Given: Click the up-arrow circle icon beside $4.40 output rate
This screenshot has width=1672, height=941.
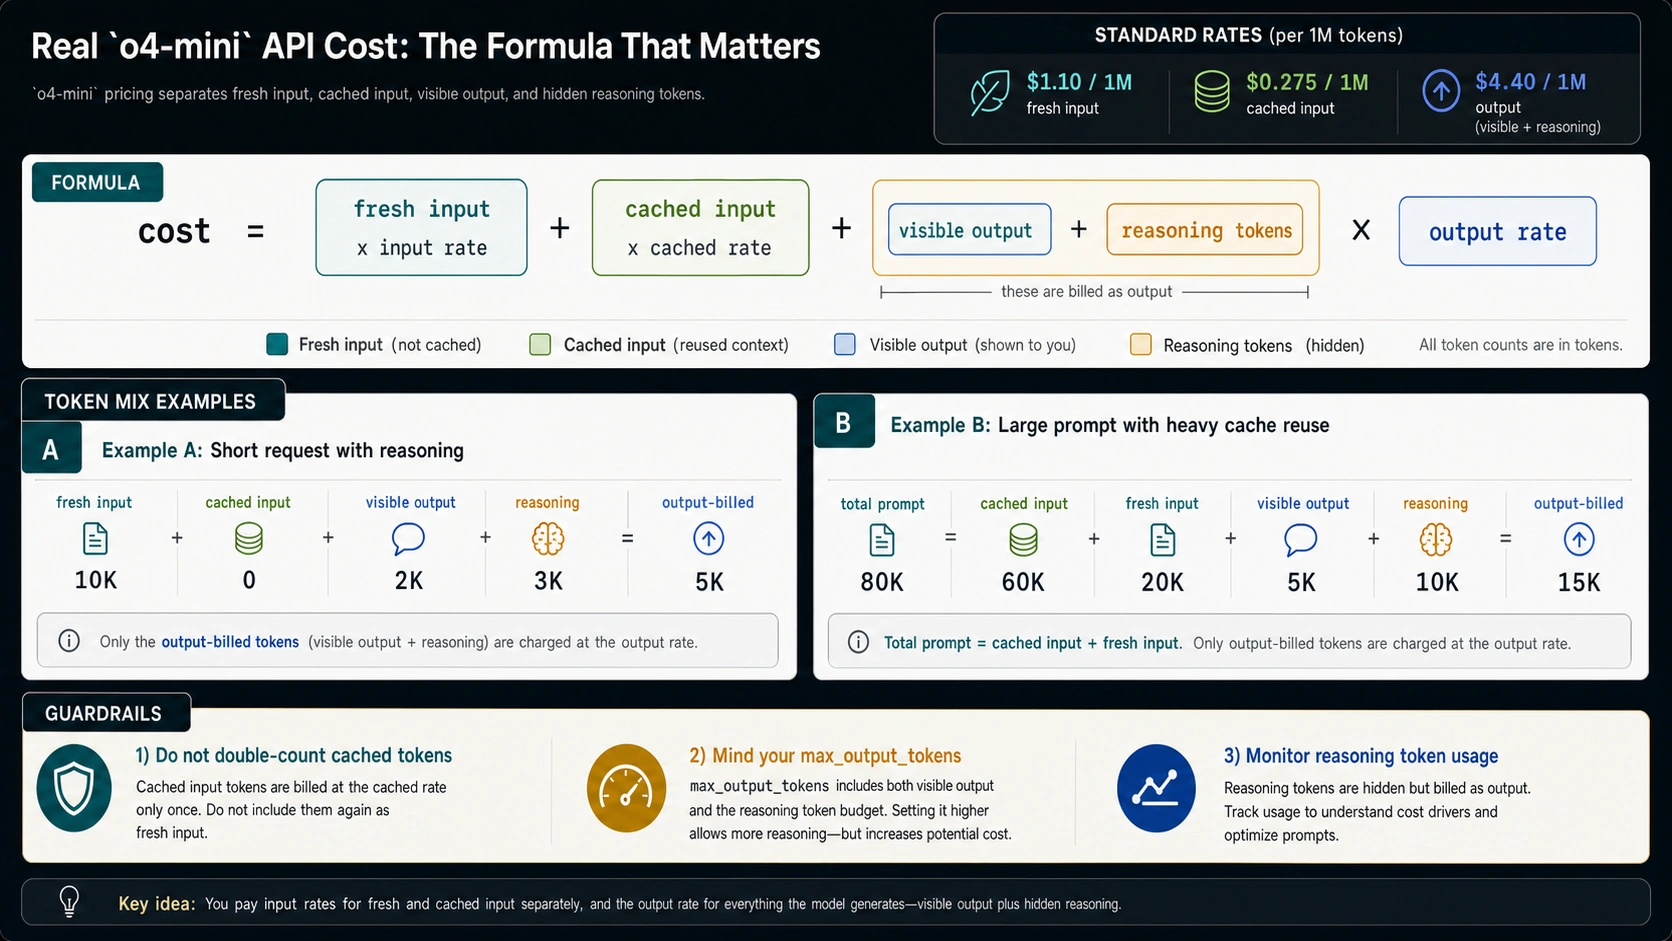Looking at the screenshot, I should tap(1441, 92).
